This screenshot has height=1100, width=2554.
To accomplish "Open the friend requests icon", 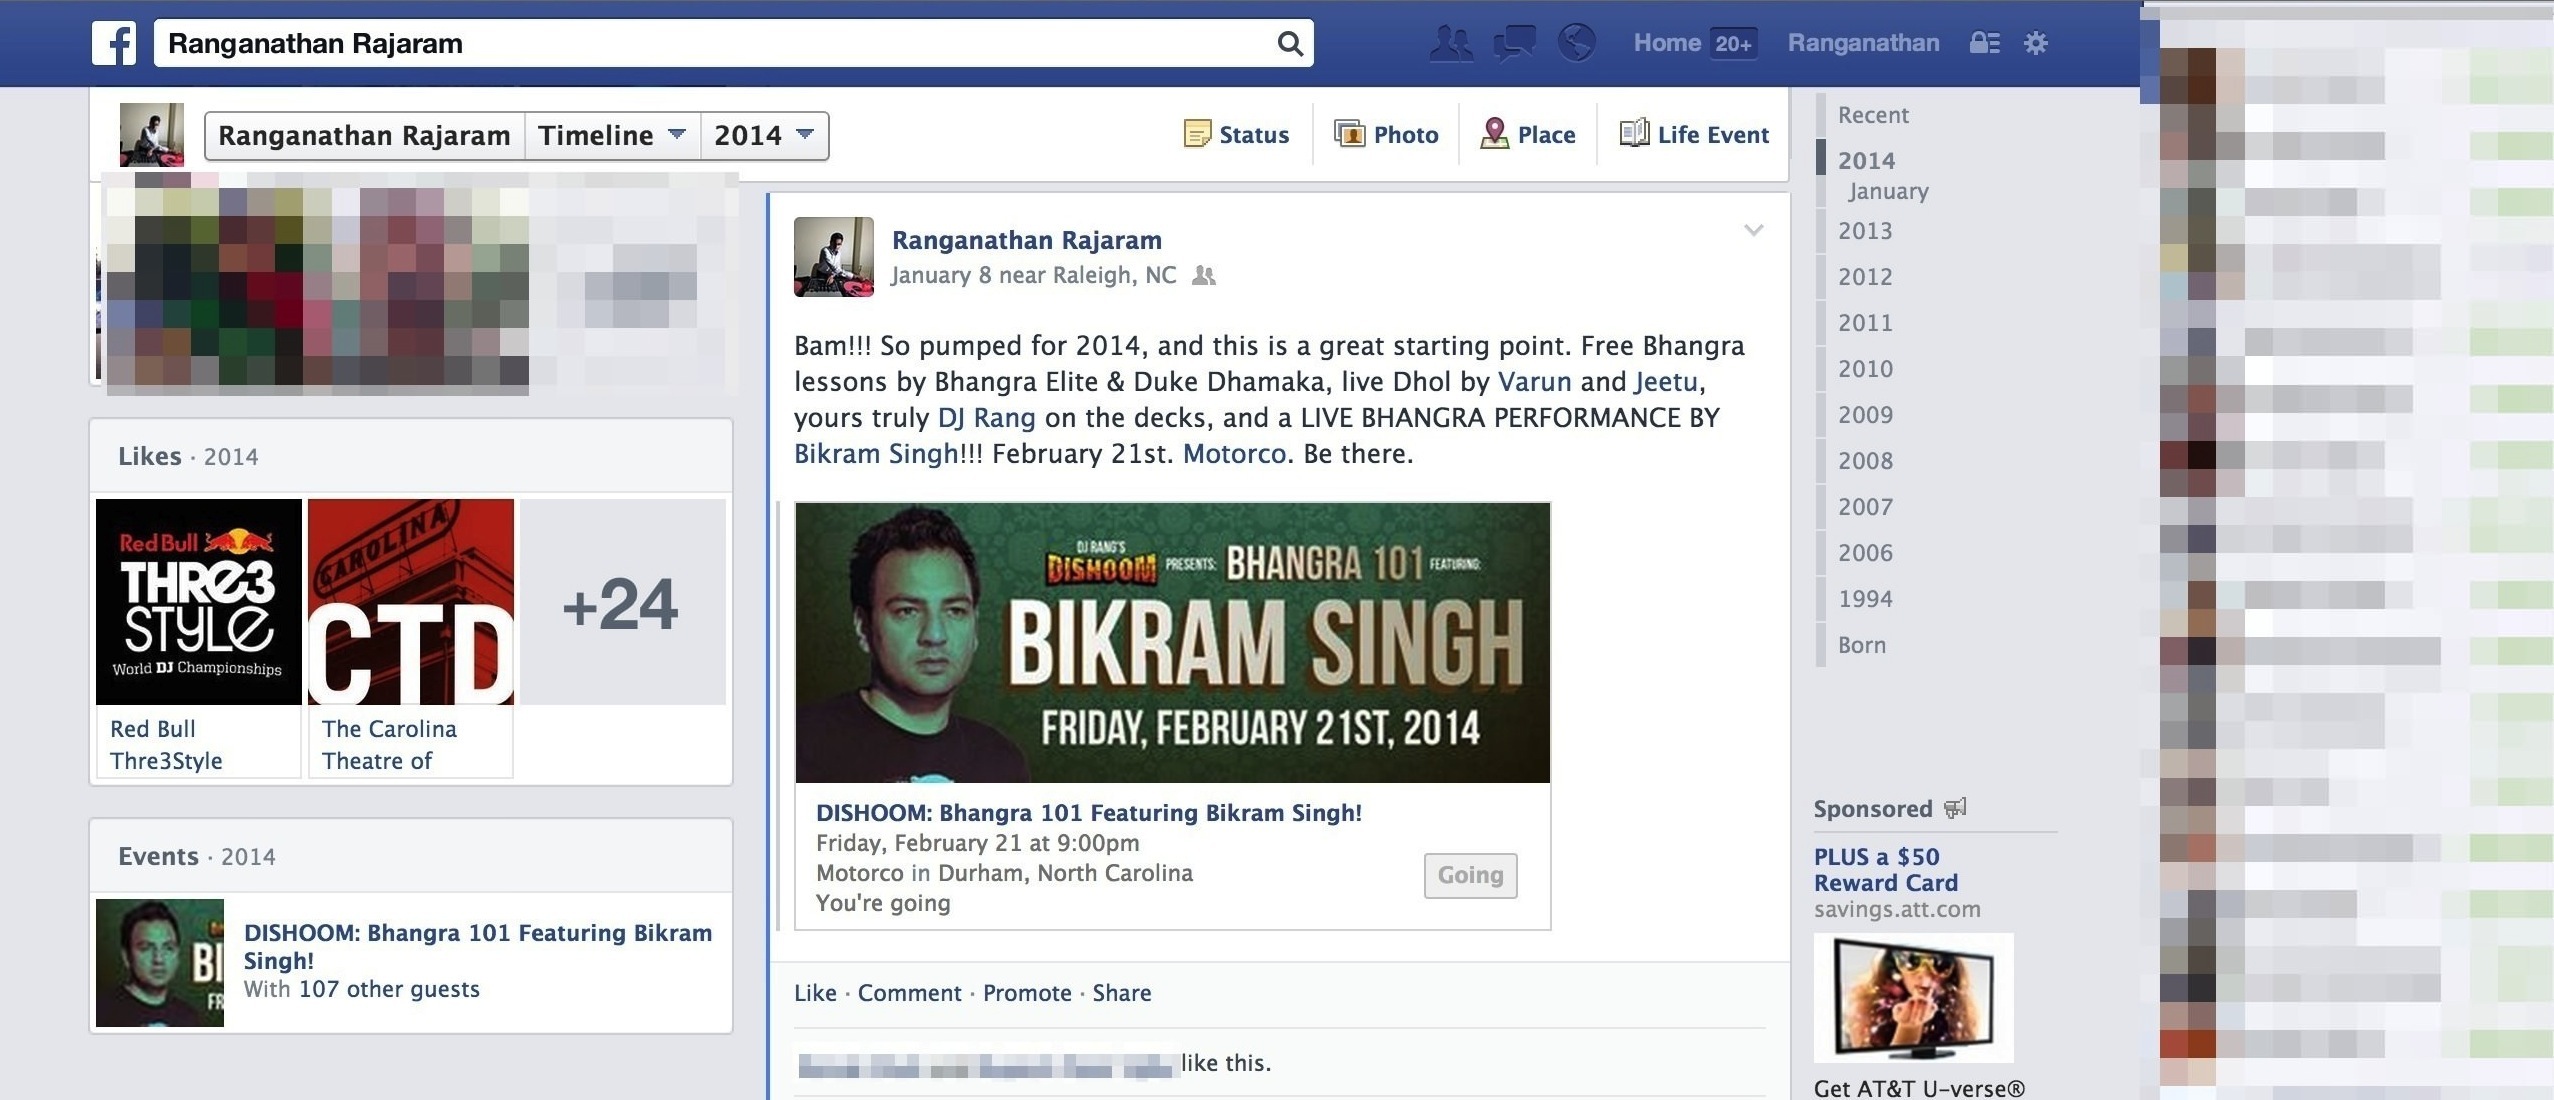I will [x=1451, y=44].
